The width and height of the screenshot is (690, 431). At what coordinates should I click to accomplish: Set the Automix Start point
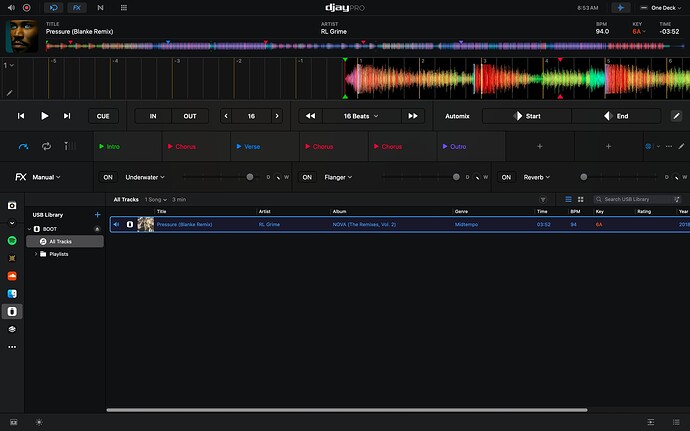point(527,116)
